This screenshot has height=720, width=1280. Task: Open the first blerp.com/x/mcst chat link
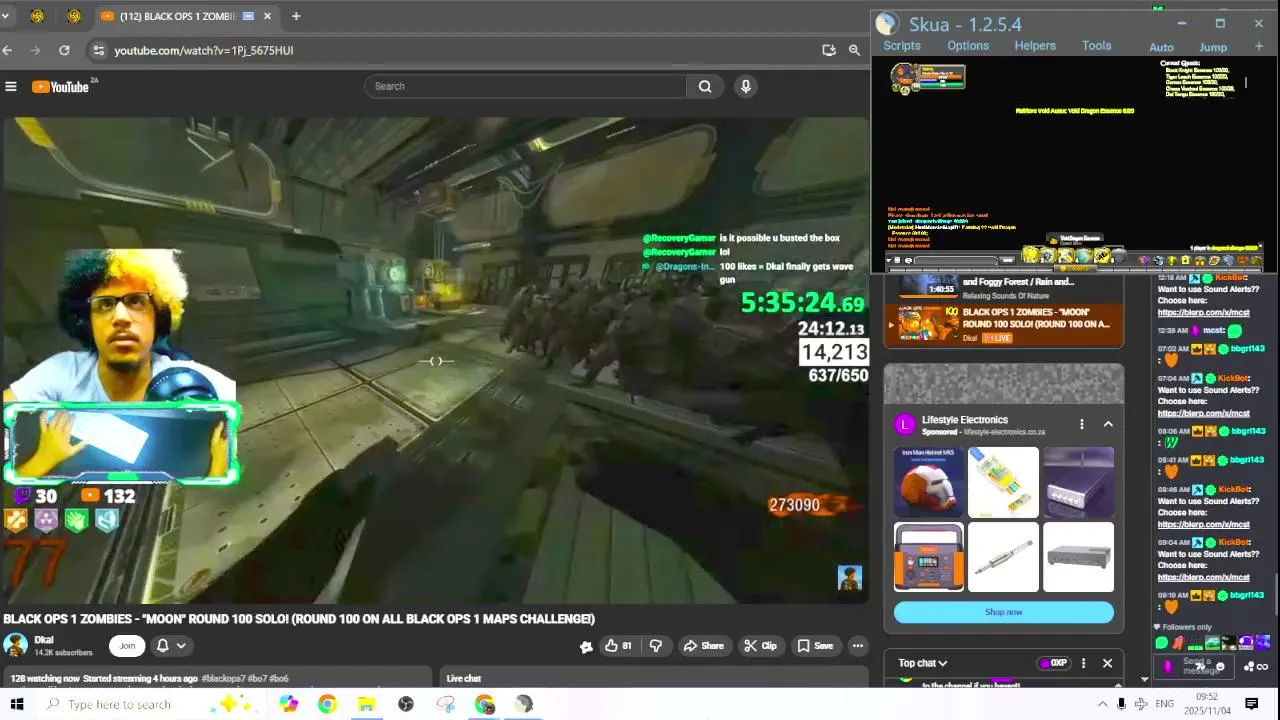tap(1203, 313)
